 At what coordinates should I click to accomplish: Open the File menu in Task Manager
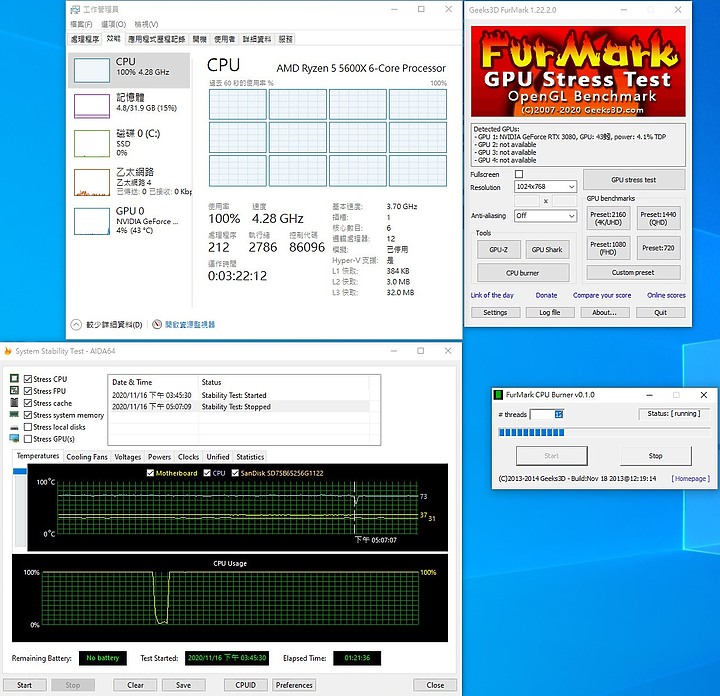pyautogui.click(x=81, y=24)
